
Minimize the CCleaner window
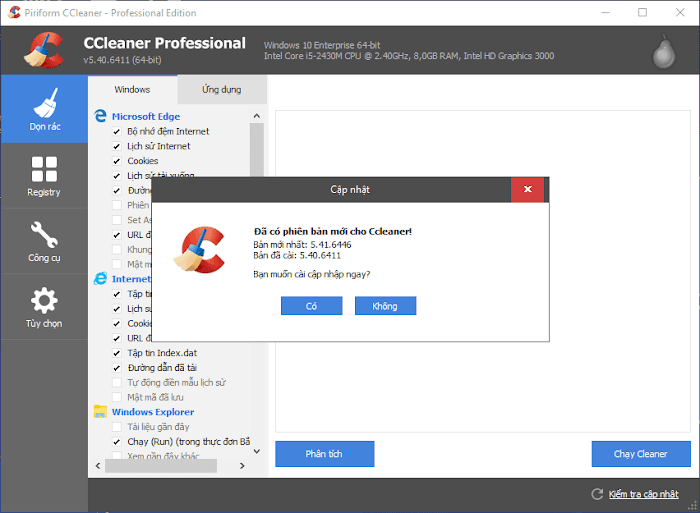(x=605, y=13)
